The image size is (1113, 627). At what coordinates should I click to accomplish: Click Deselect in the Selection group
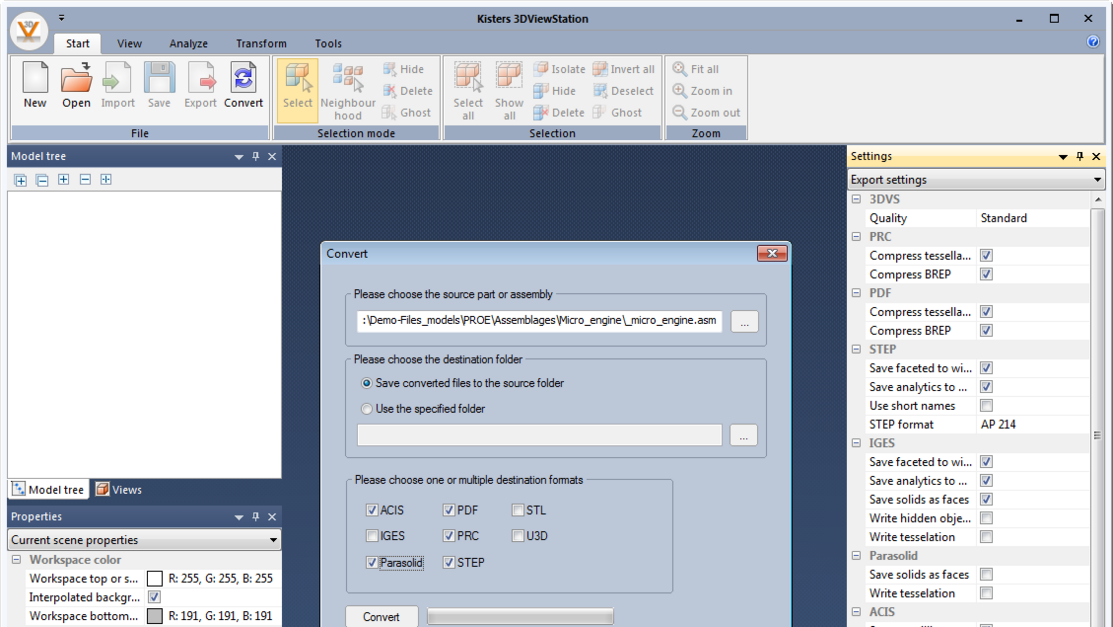[x=623, y=91]
